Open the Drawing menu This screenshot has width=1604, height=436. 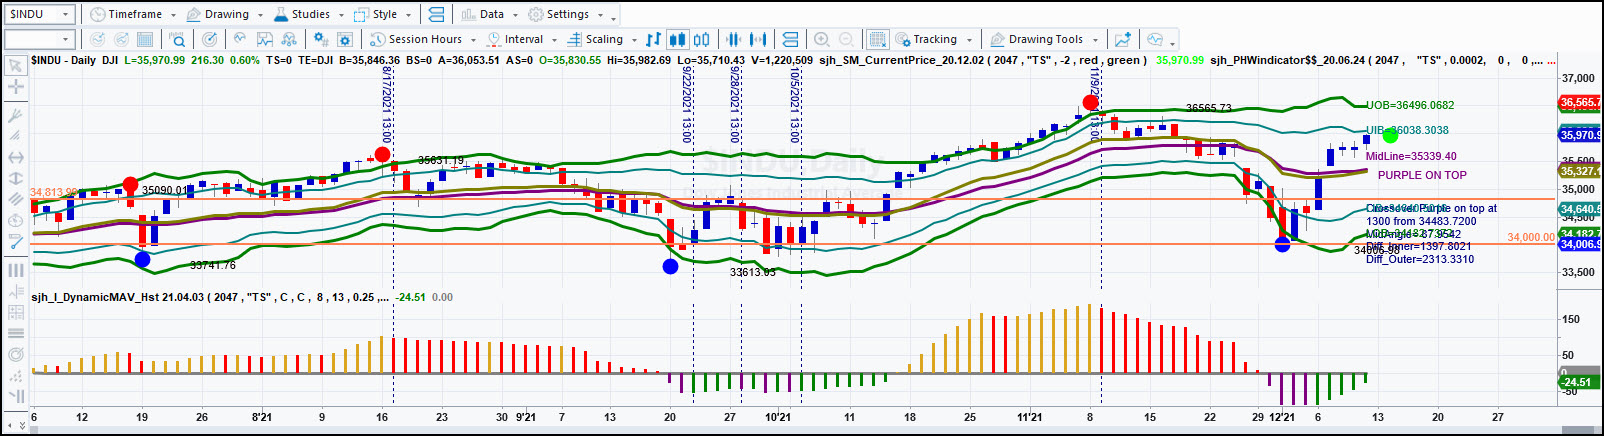tap(225, 14)
